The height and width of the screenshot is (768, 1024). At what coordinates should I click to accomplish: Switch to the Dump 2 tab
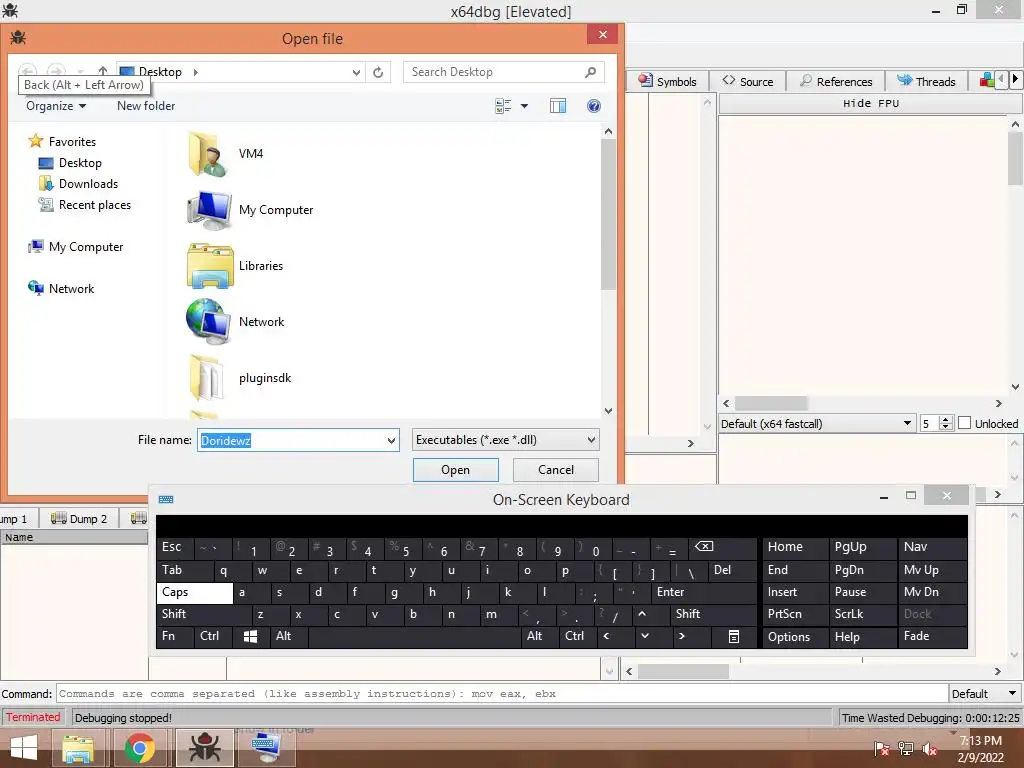click(x=78, y=519)
